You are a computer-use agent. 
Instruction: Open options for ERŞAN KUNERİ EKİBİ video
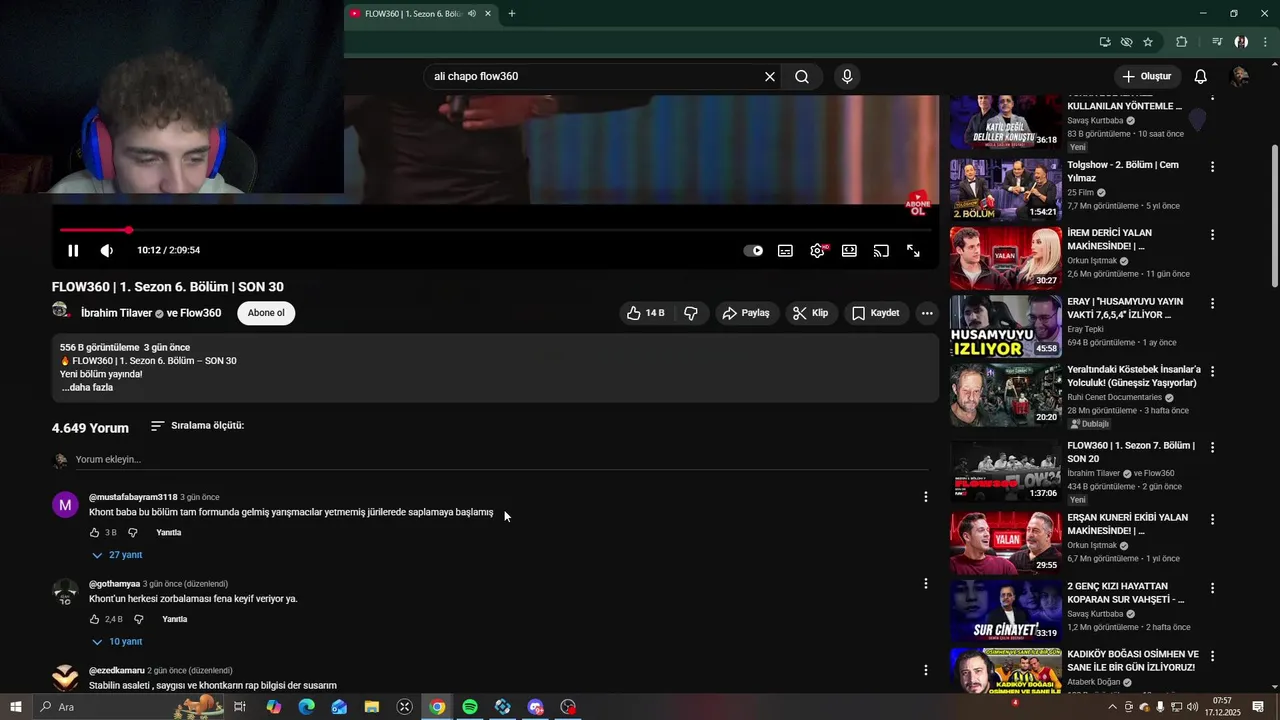1212,520
